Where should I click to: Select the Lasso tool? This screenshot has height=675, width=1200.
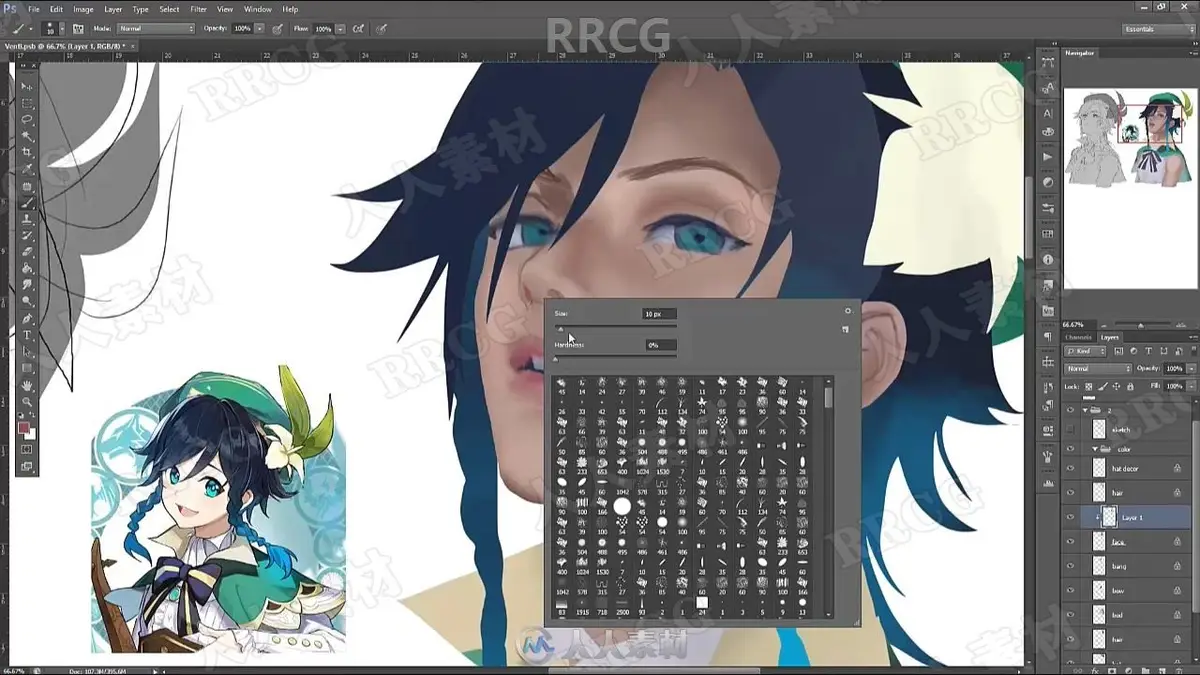click(27, 119)
